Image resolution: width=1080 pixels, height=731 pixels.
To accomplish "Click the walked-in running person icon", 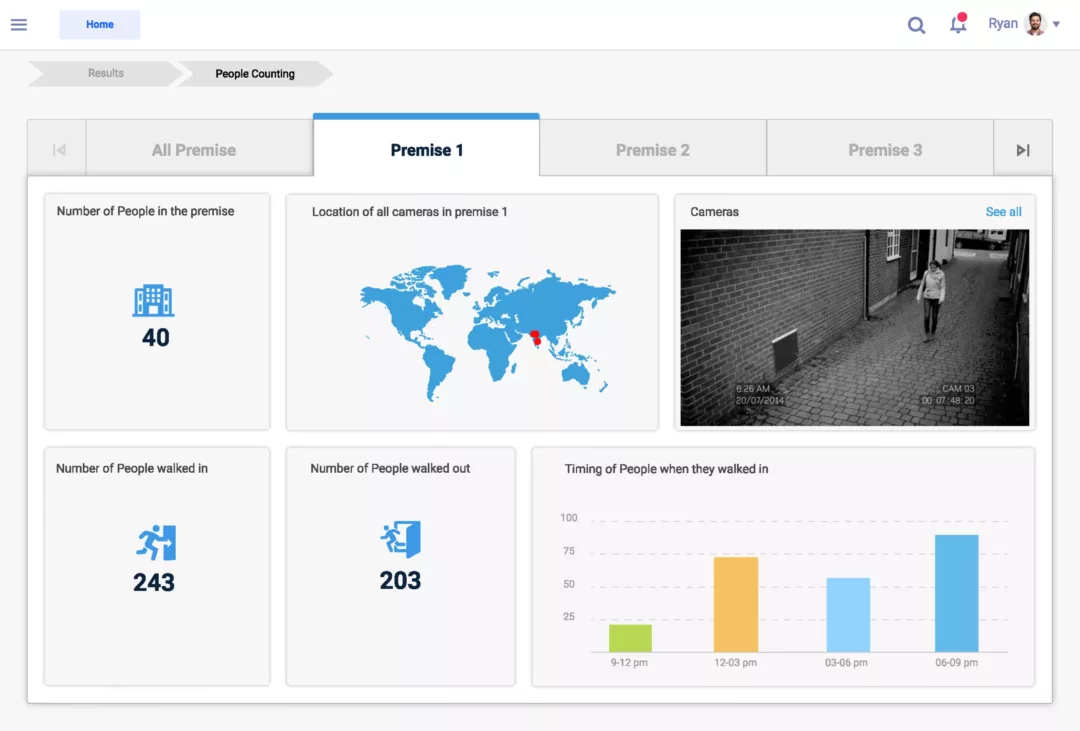I will [156, 542].
